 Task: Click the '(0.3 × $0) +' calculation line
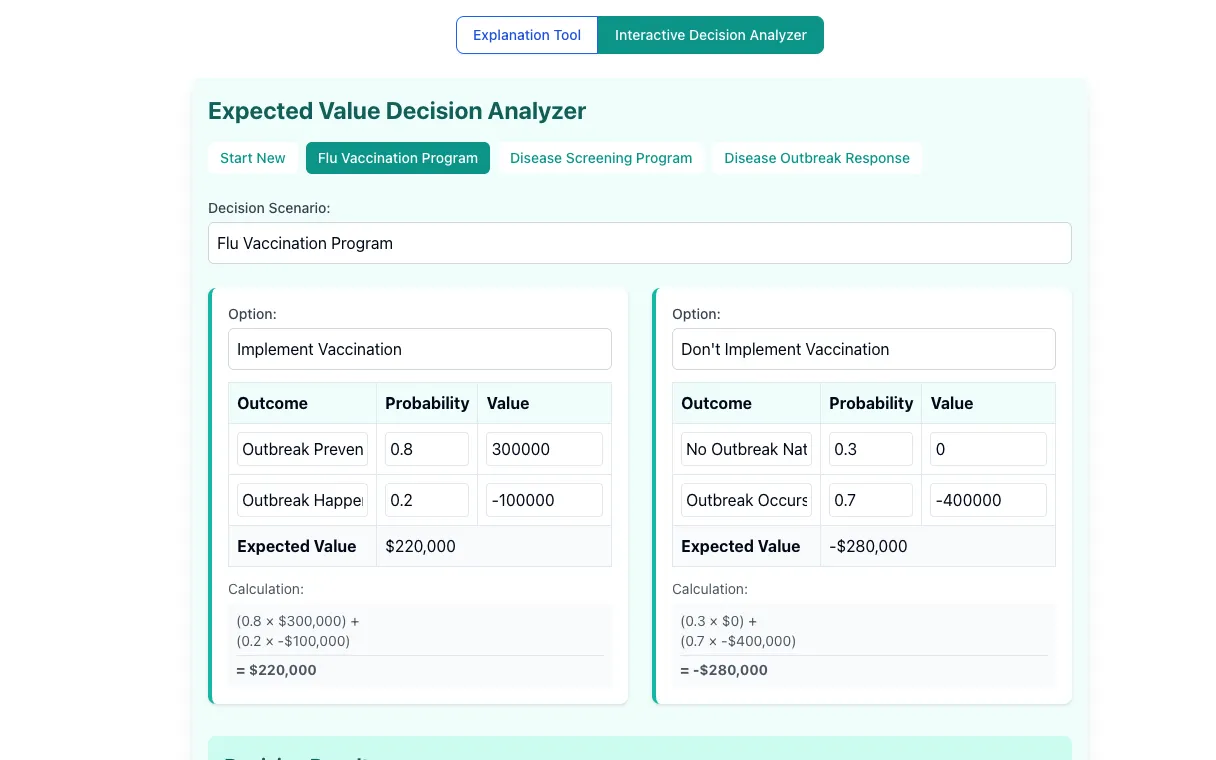[719, 621]
